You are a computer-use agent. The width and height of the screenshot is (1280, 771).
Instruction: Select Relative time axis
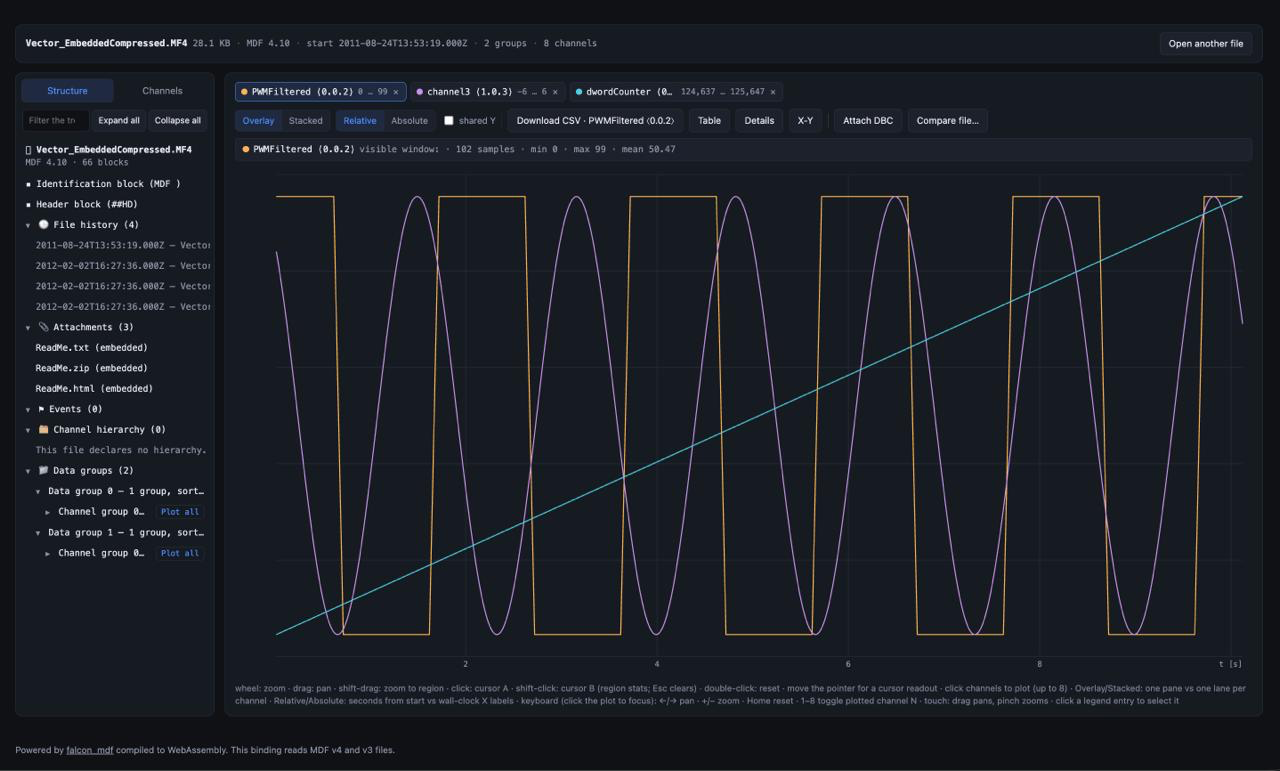(x=360, y=121)
